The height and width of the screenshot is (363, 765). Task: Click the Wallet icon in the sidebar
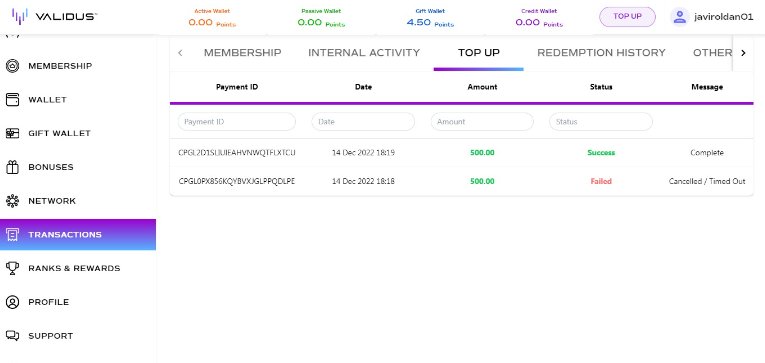(x=12, y=100)
